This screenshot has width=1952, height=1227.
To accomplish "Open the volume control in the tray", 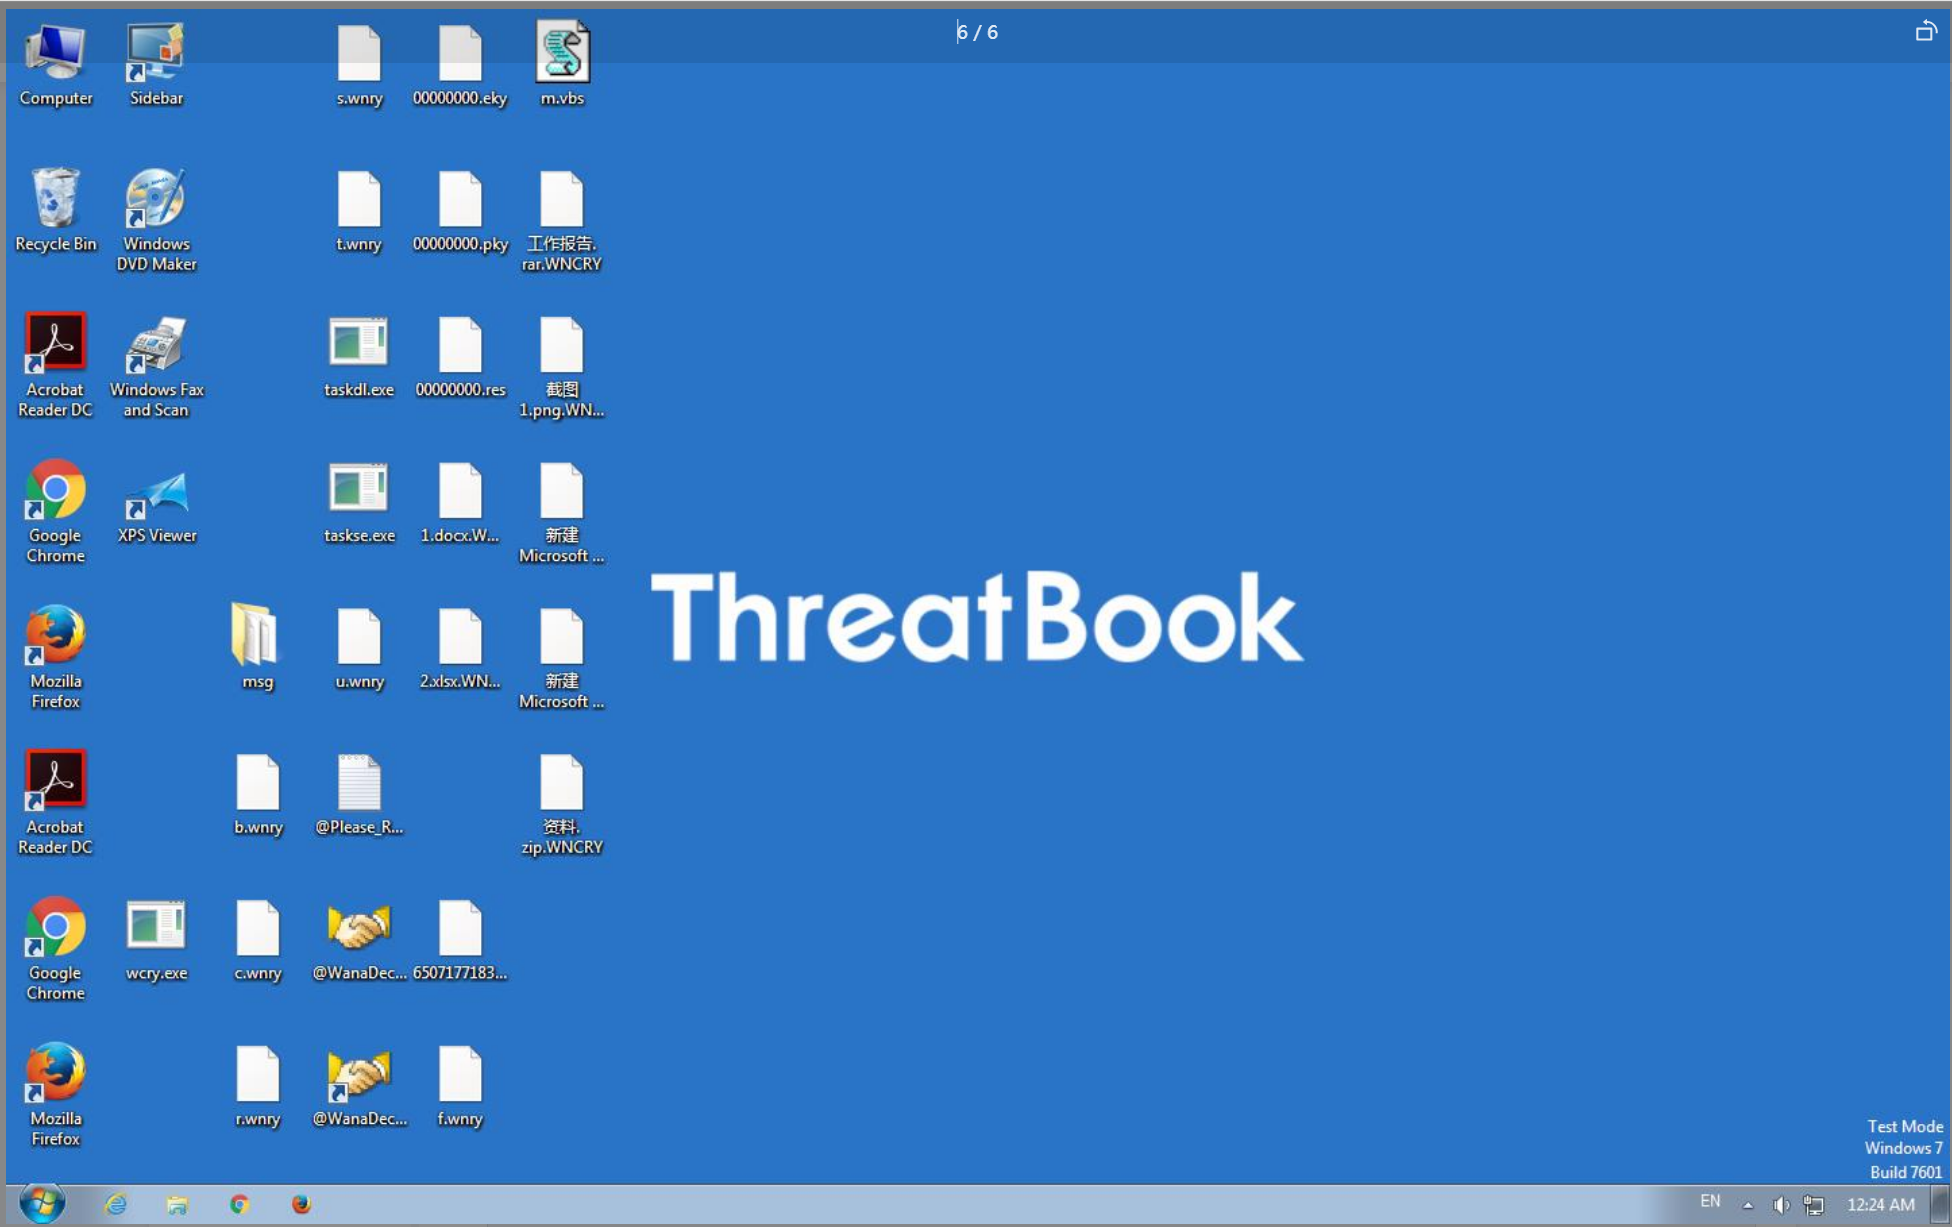I will [1781, 1205].
